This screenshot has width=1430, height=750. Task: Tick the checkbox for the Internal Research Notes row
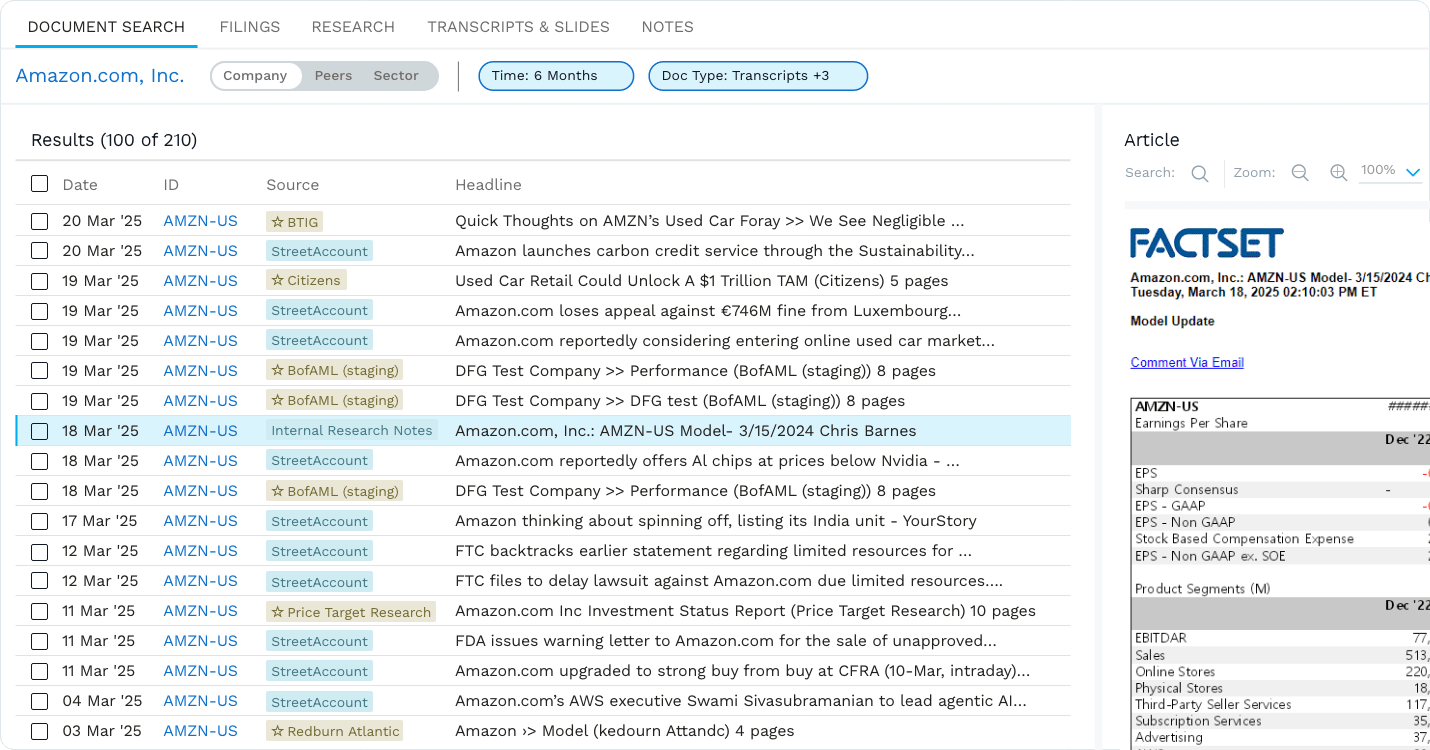39,431
